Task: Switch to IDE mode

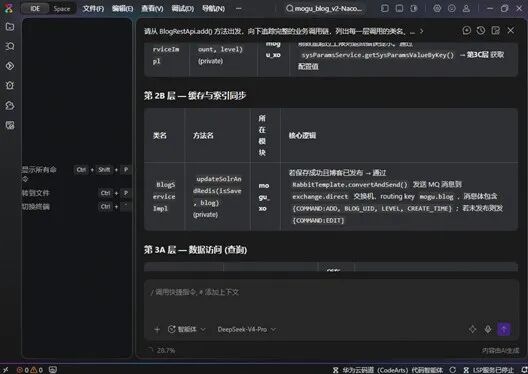Action: pyautogui.click(x=35, y=9)
